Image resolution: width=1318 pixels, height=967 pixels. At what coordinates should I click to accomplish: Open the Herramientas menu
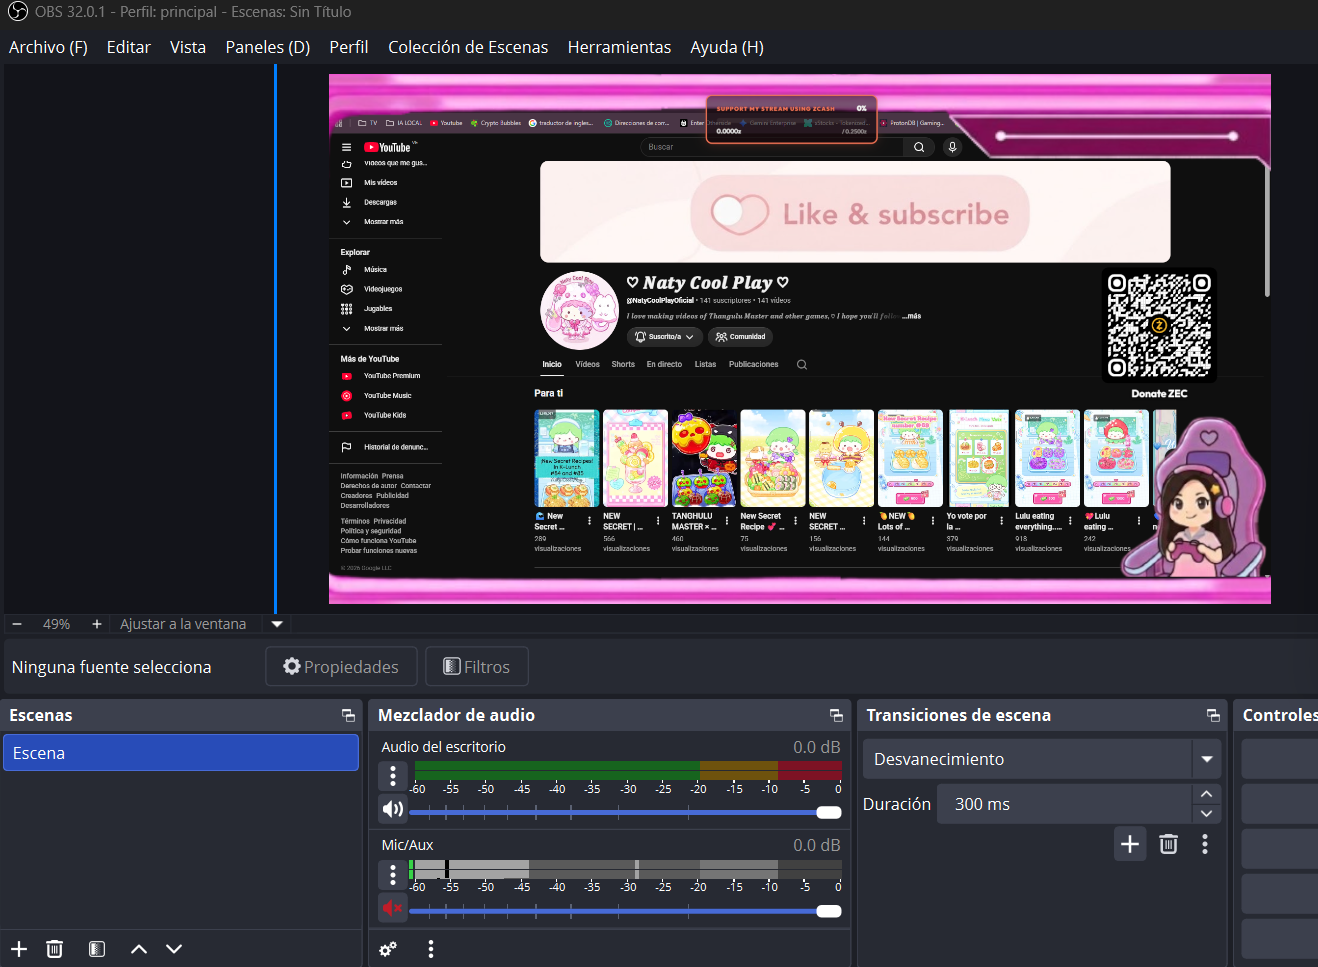[619, 47]
